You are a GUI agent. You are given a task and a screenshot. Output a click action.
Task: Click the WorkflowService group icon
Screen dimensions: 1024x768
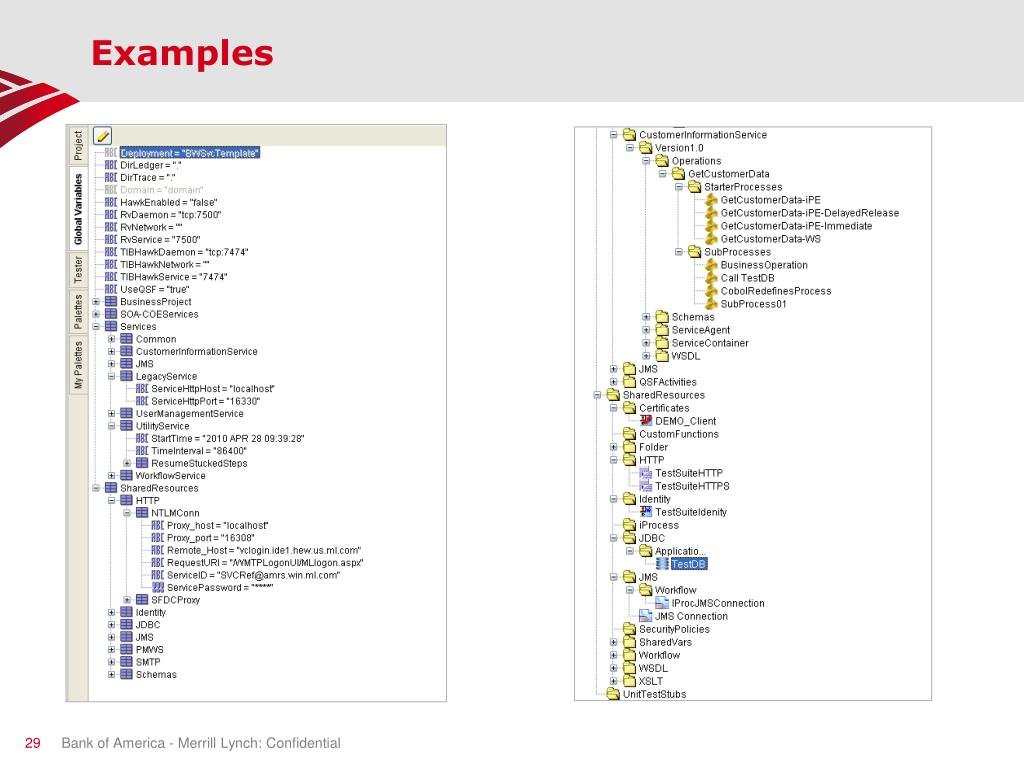tap(127, 475)
